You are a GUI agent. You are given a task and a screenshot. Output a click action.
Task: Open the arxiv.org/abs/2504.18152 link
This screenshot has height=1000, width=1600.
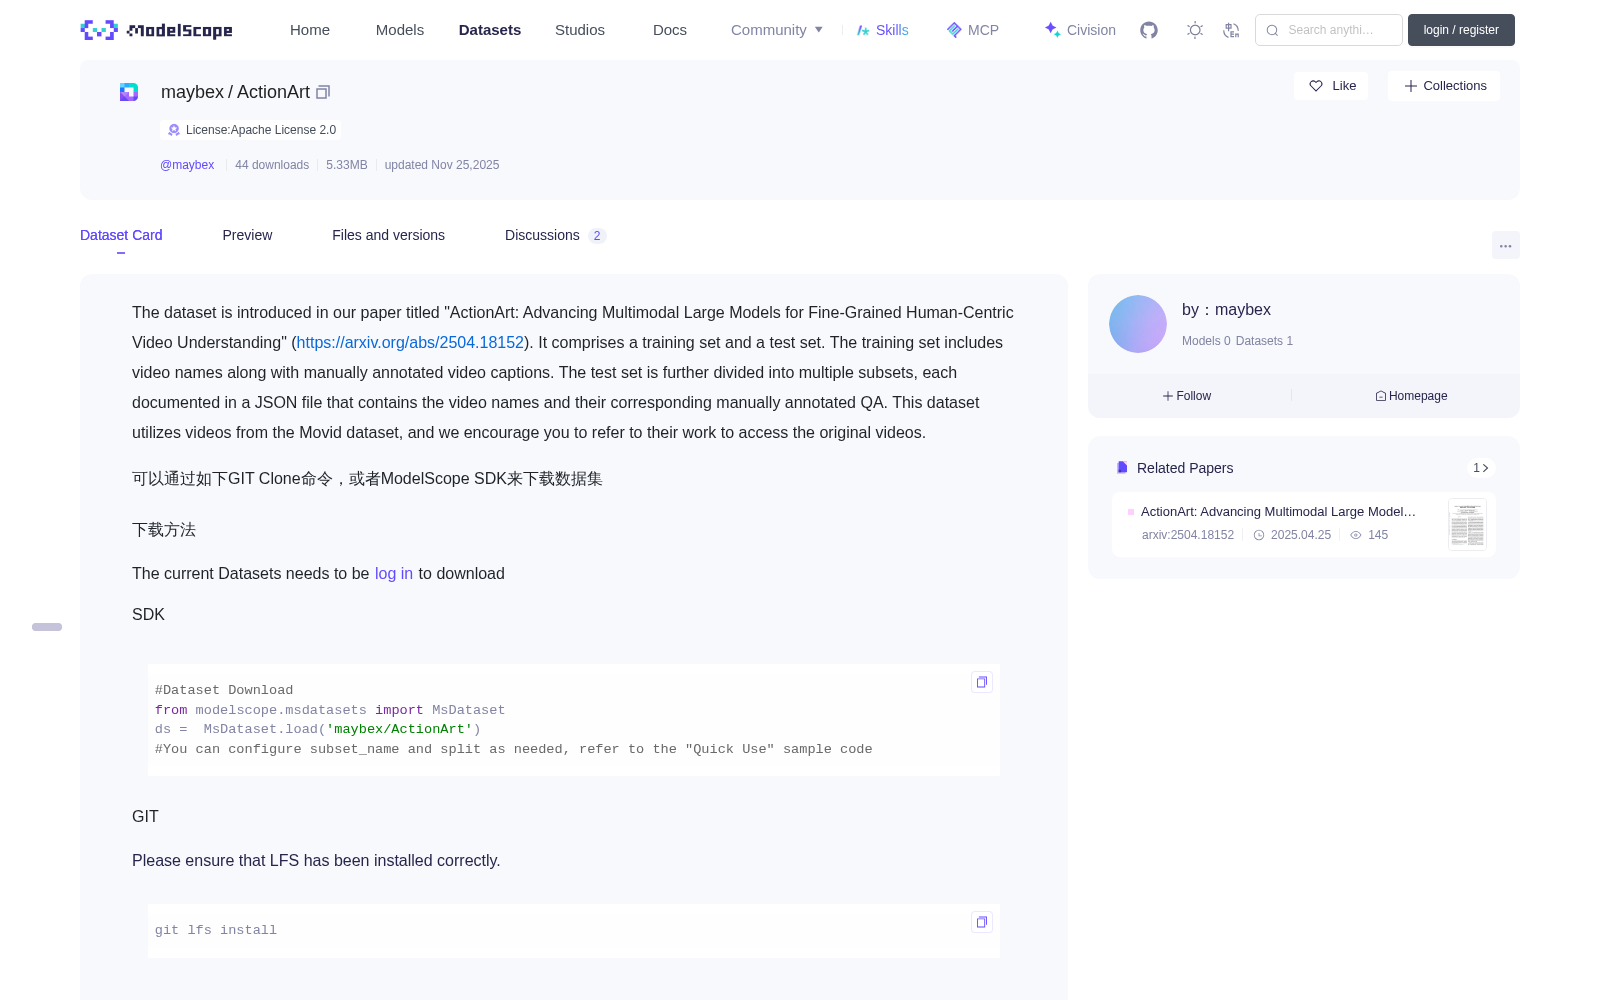(410, 342)
